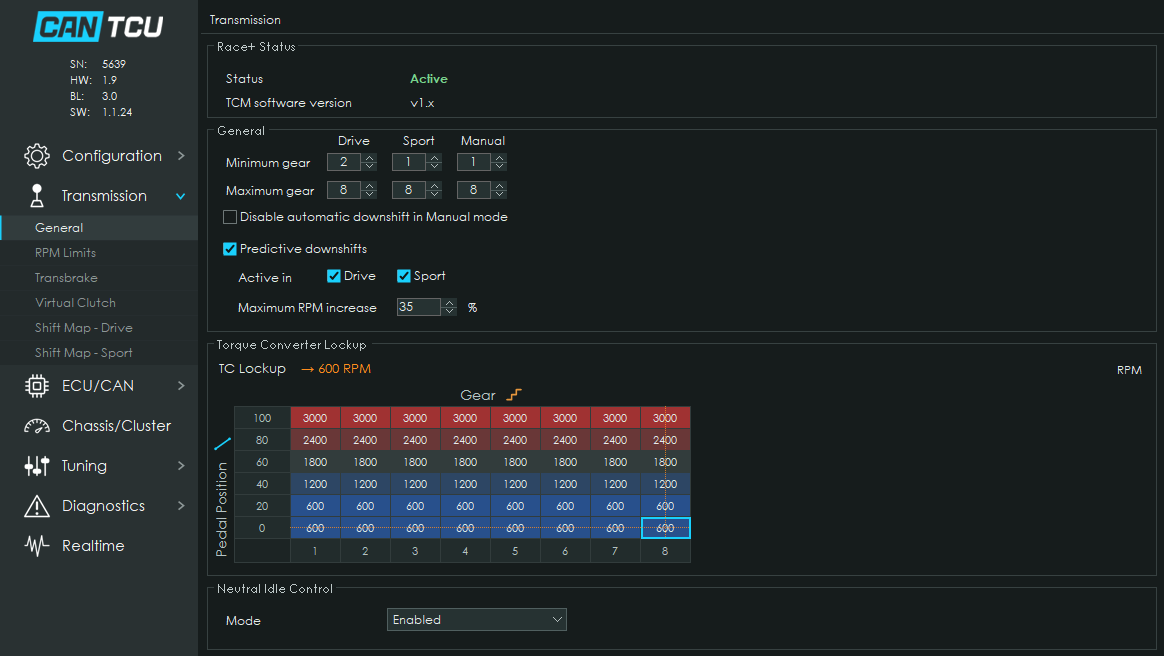Select the gear 1 pedal 100 cell
This screenshot has width=1164, height=656.
315,418
